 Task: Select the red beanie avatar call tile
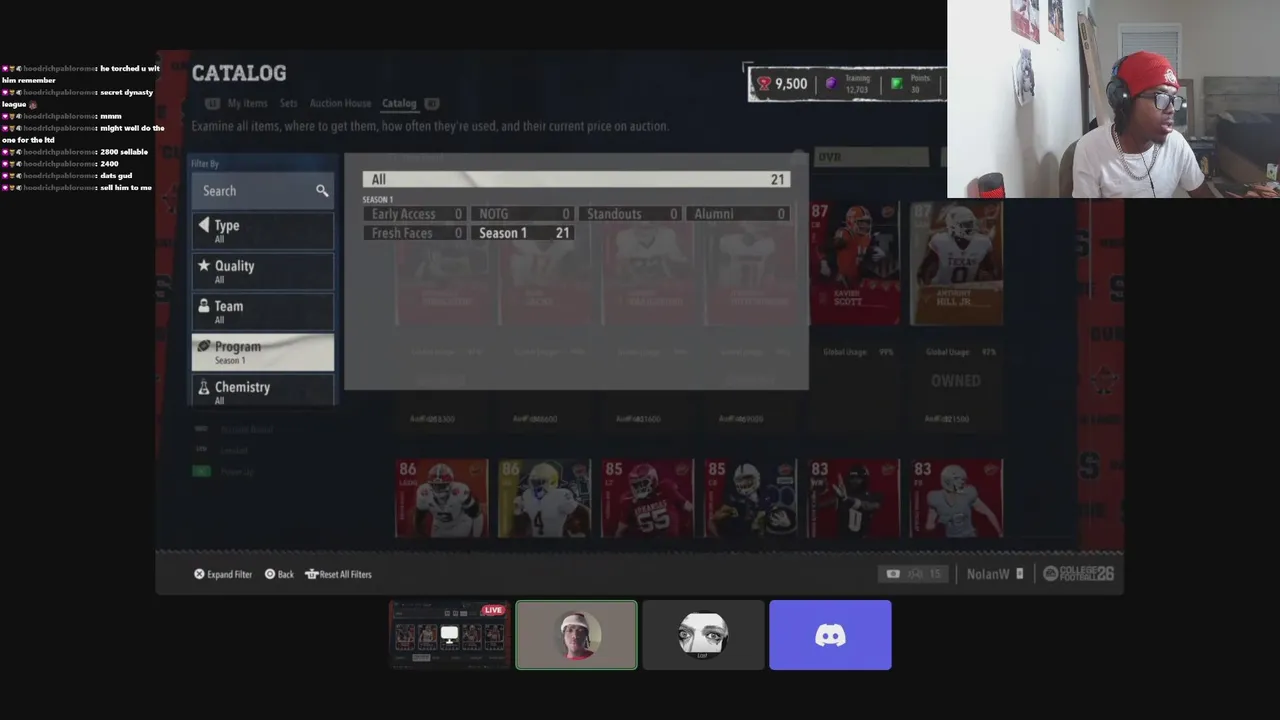(576, 635)
